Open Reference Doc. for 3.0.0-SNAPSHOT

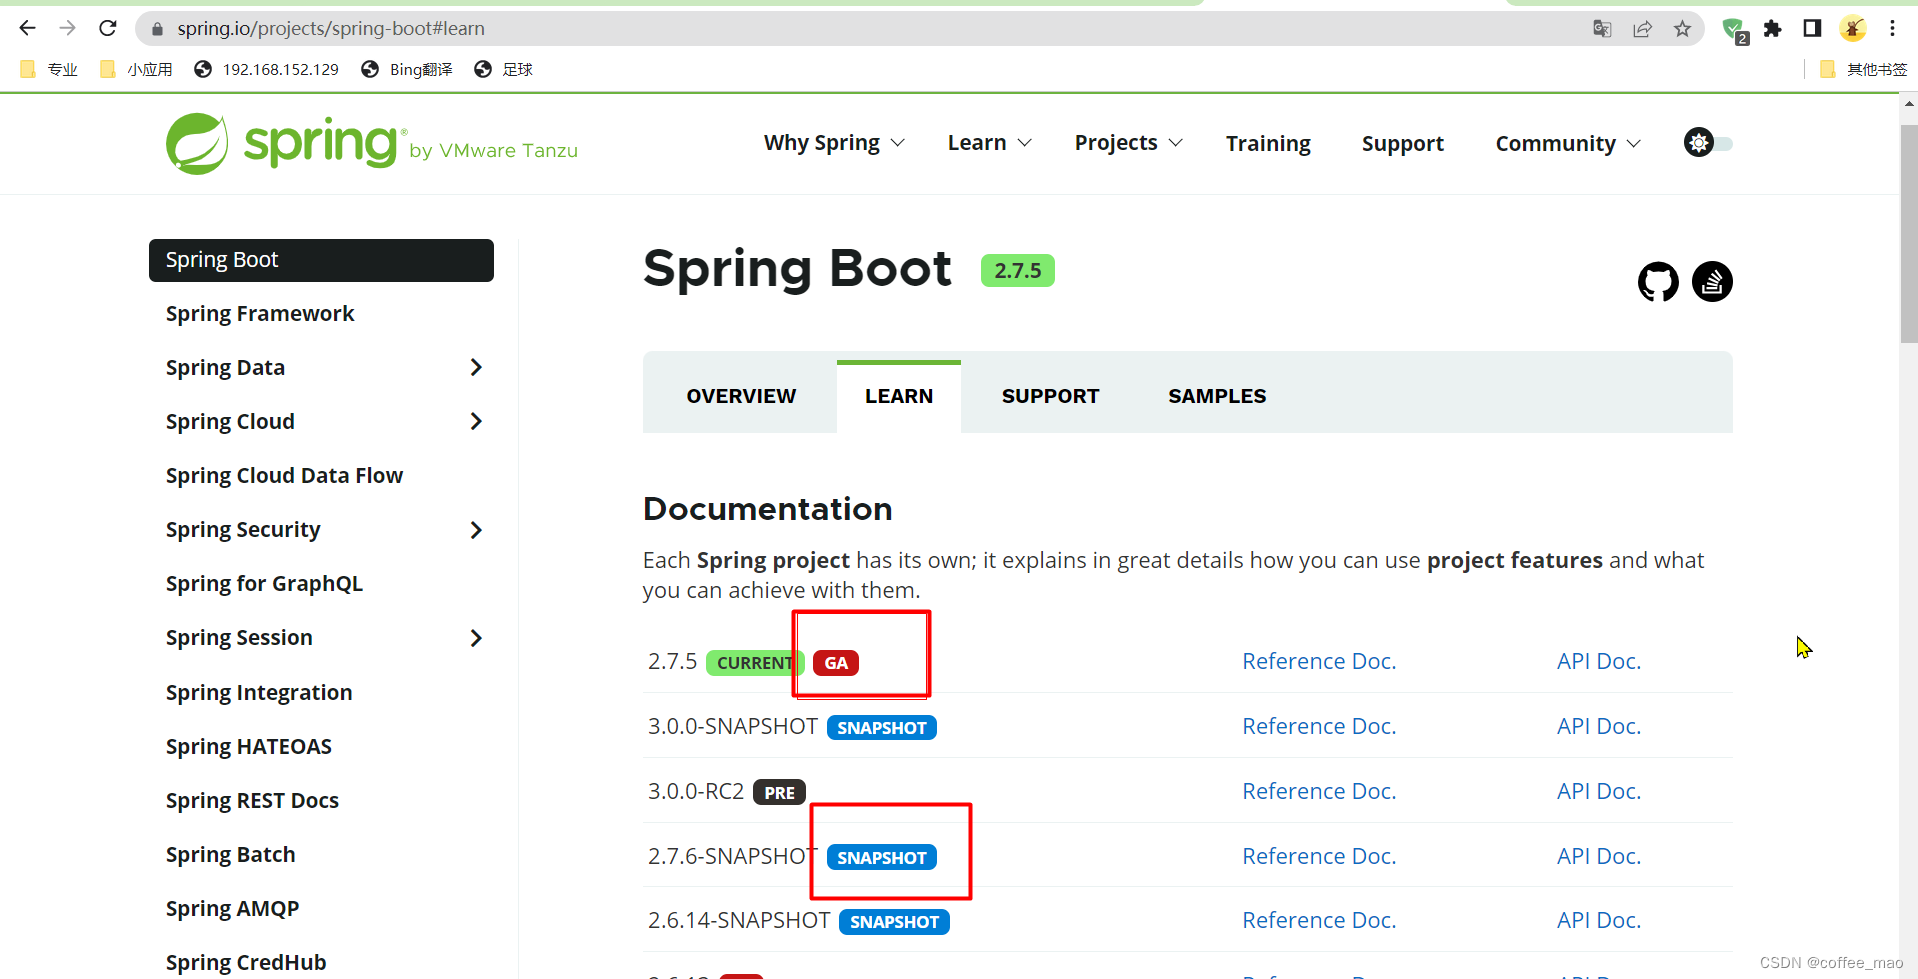pyautogui.click(x=1319, y=726)
